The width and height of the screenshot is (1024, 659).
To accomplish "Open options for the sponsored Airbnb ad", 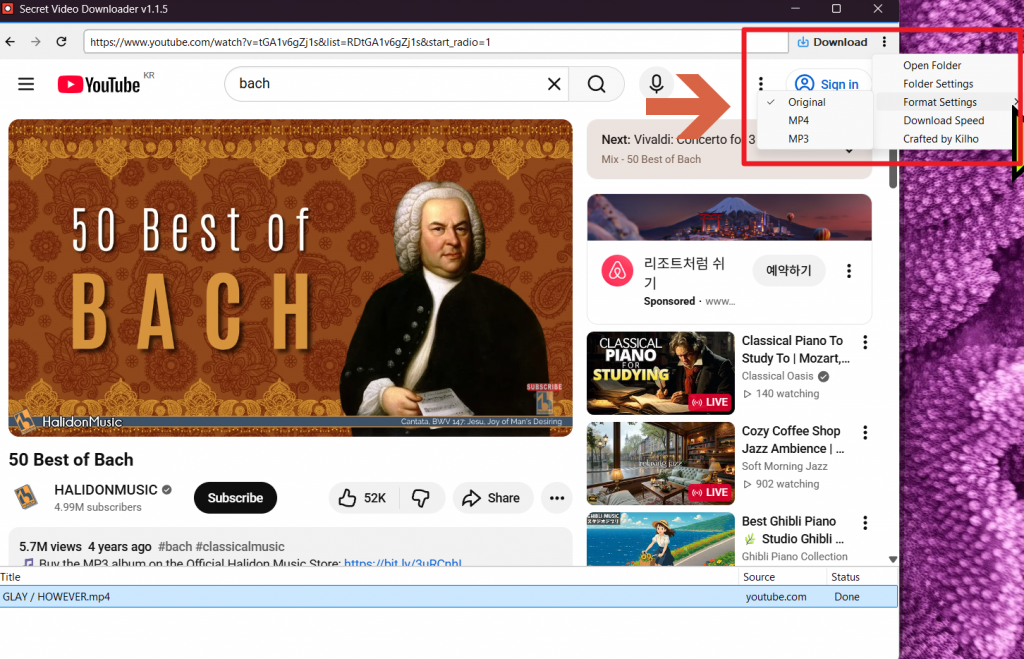I will (x=849, y=271).
